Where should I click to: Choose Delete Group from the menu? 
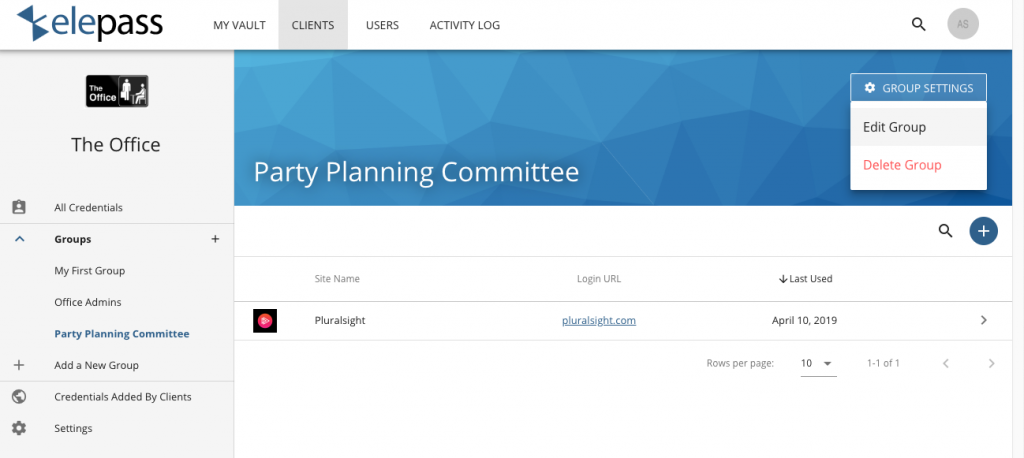(x=902, y=165)
